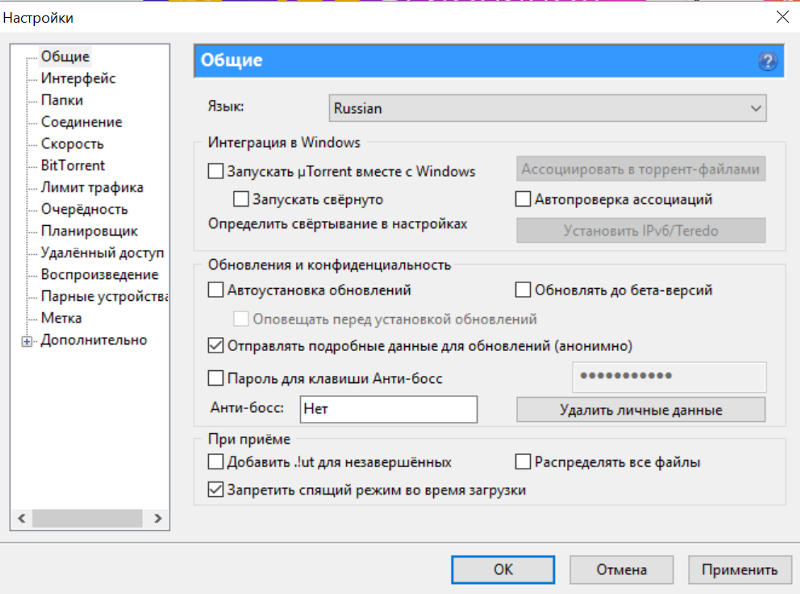800x594 pixels.
Task: Enable Обновлять до бета-версий
Action: (x=523, y=289)
